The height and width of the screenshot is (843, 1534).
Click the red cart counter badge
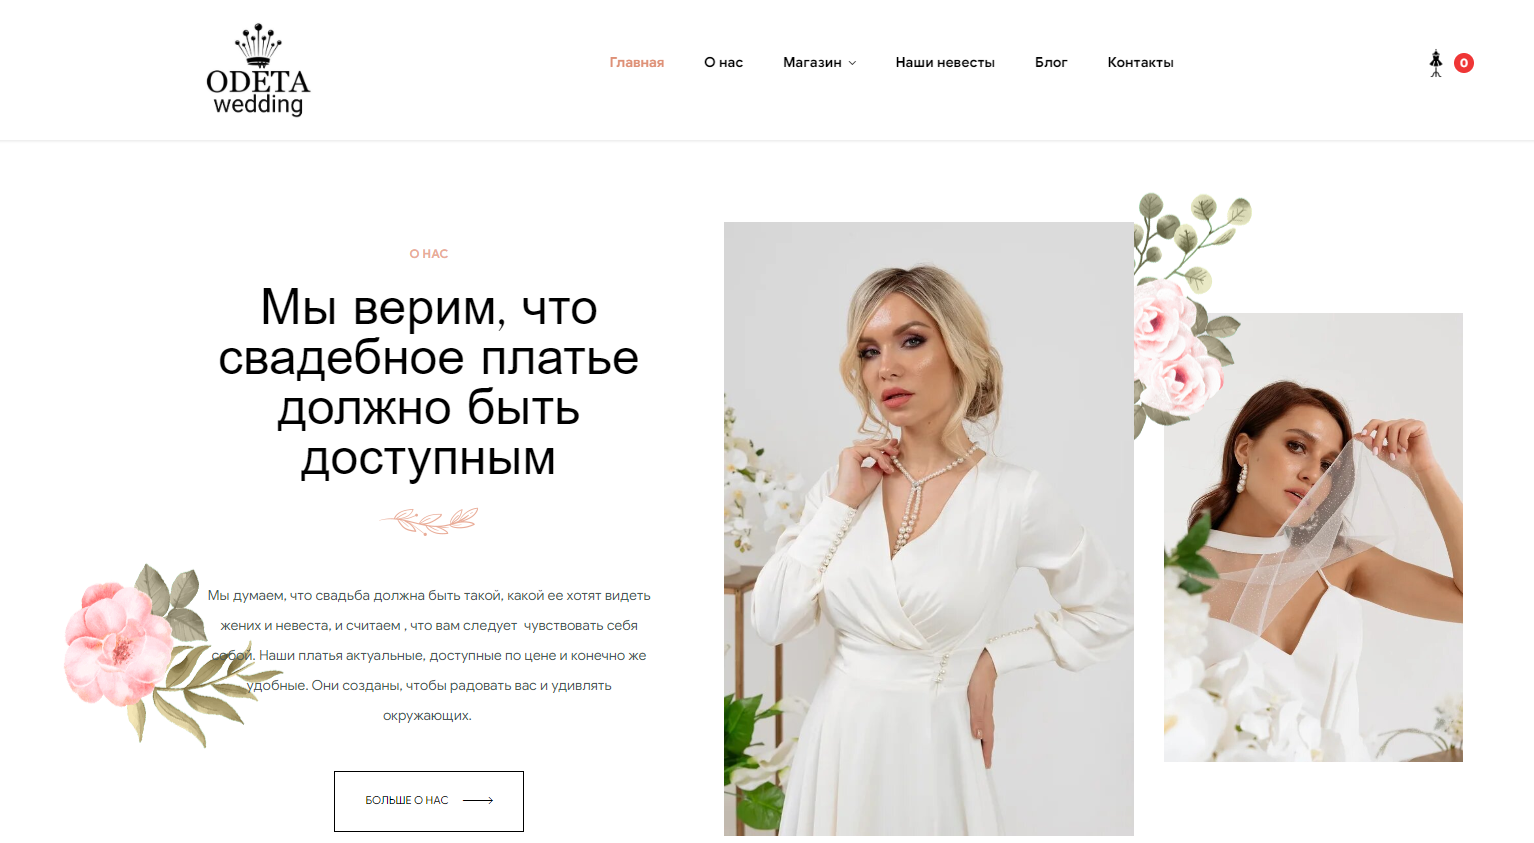(x=1463, y=63)
